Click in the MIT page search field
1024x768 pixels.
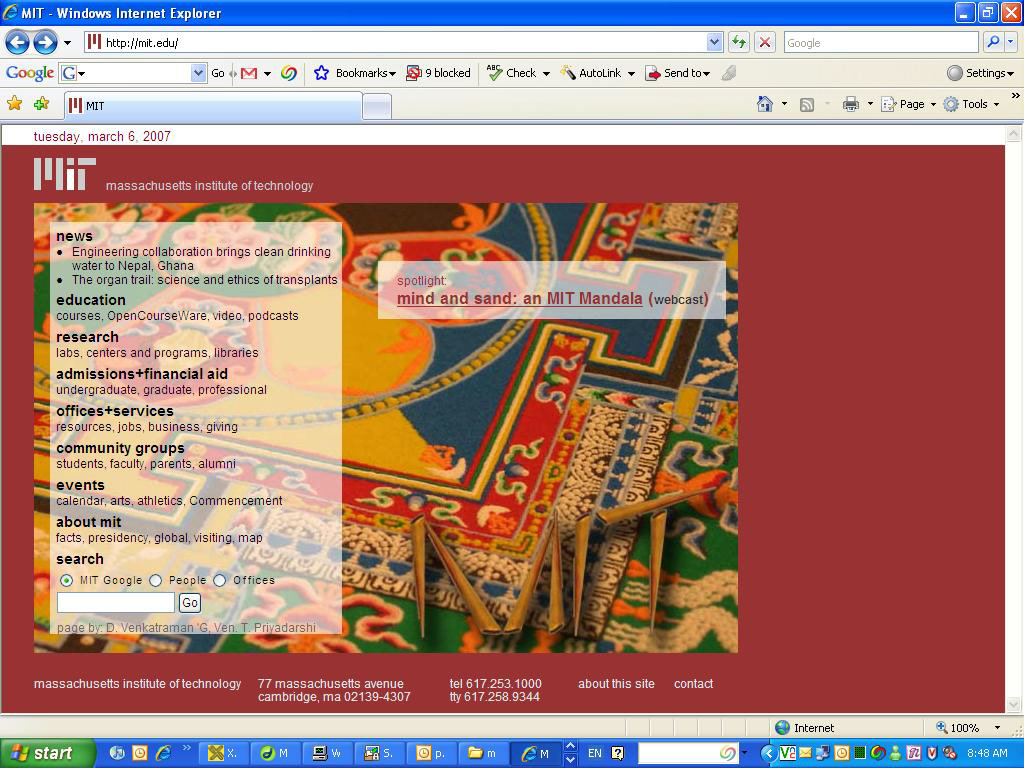116,603
